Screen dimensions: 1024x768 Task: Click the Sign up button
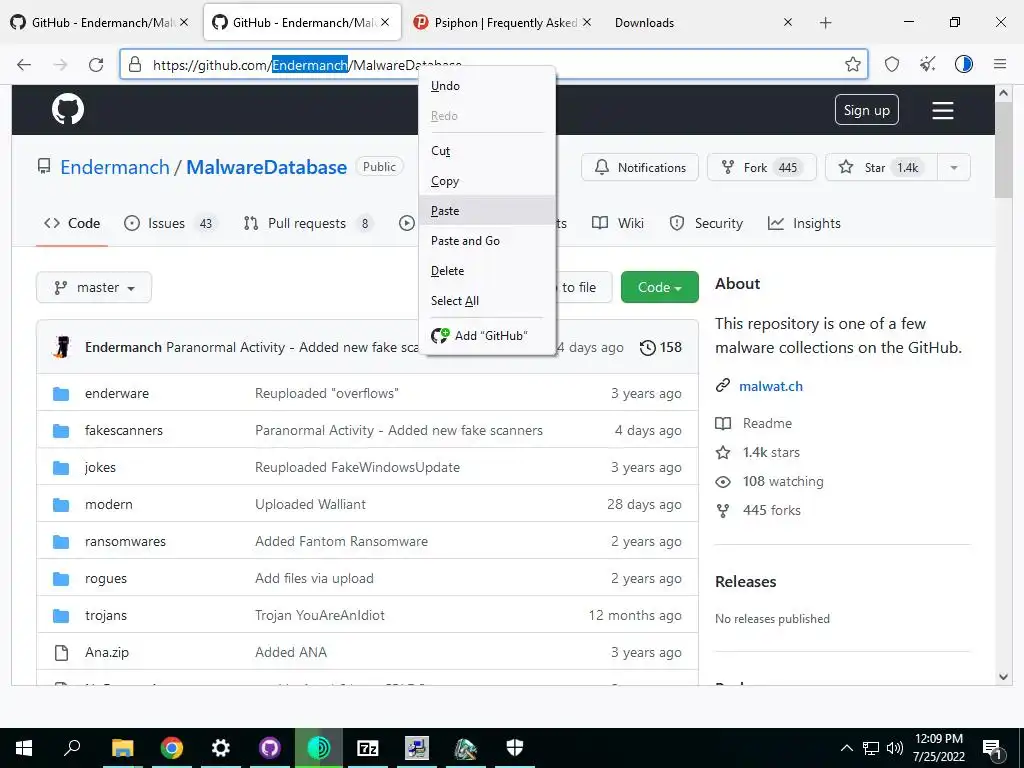pos(867,110)
